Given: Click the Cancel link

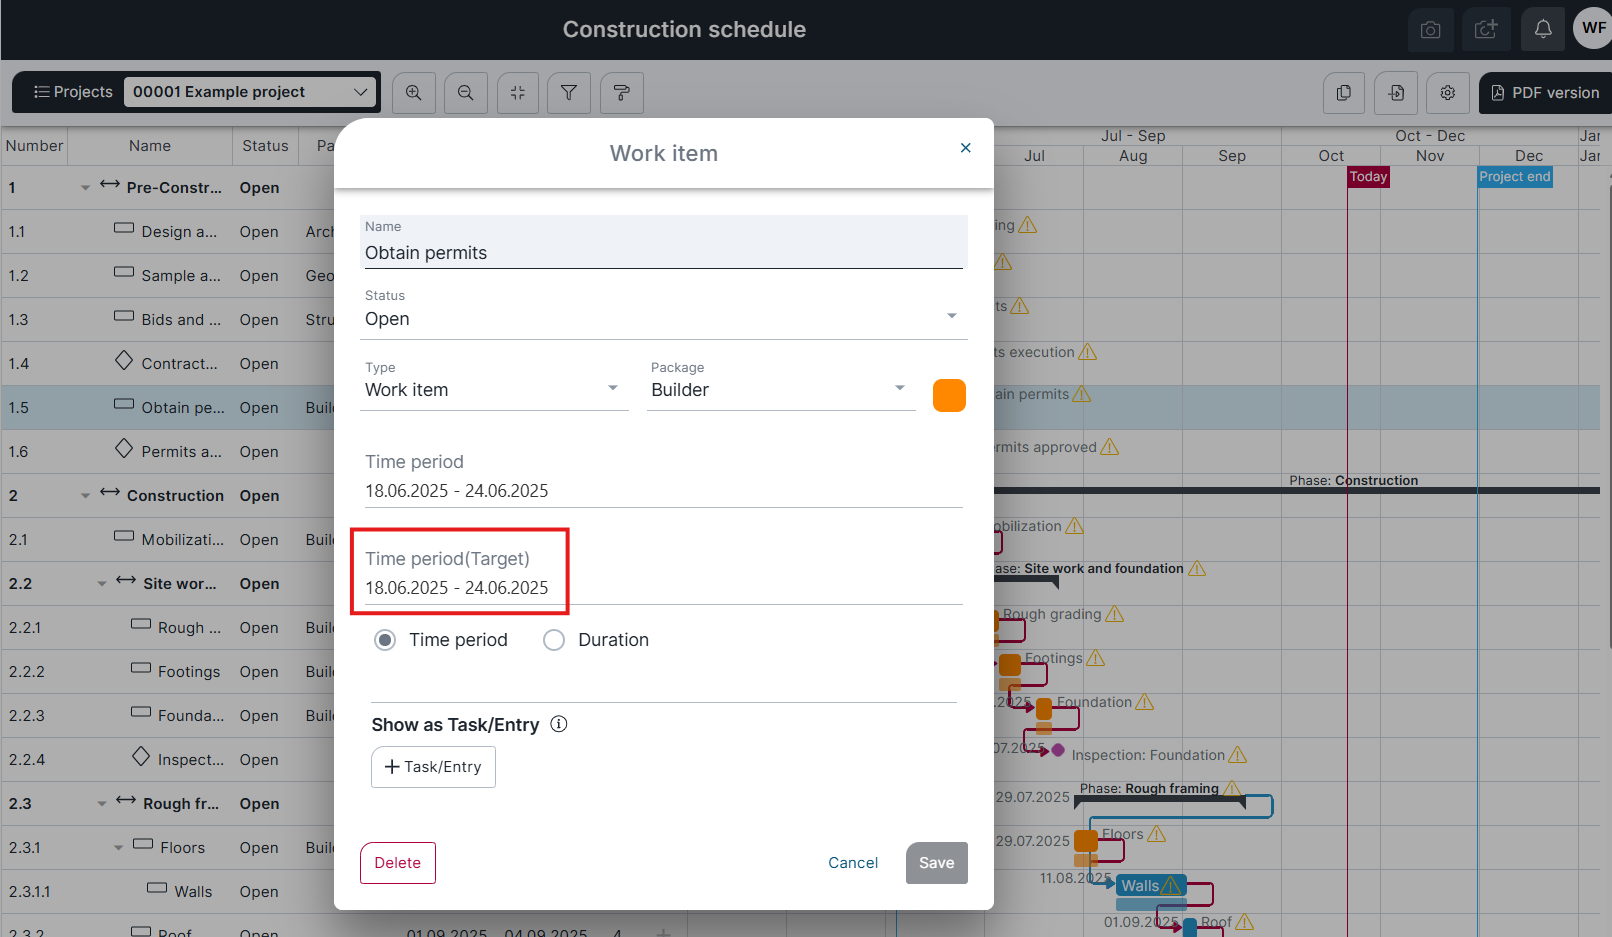Looking at the screenshot, I should pos(853,863).
